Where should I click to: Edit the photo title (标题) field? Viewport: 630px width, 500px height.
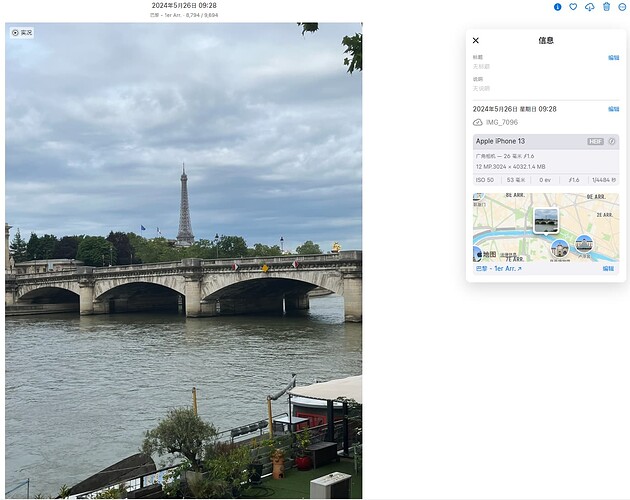(613, 57)
